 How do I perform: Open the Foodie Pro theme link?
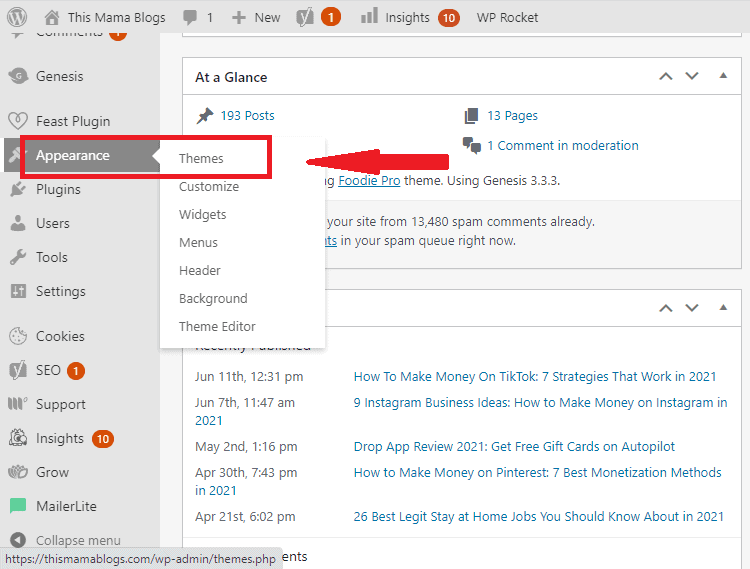369,181
